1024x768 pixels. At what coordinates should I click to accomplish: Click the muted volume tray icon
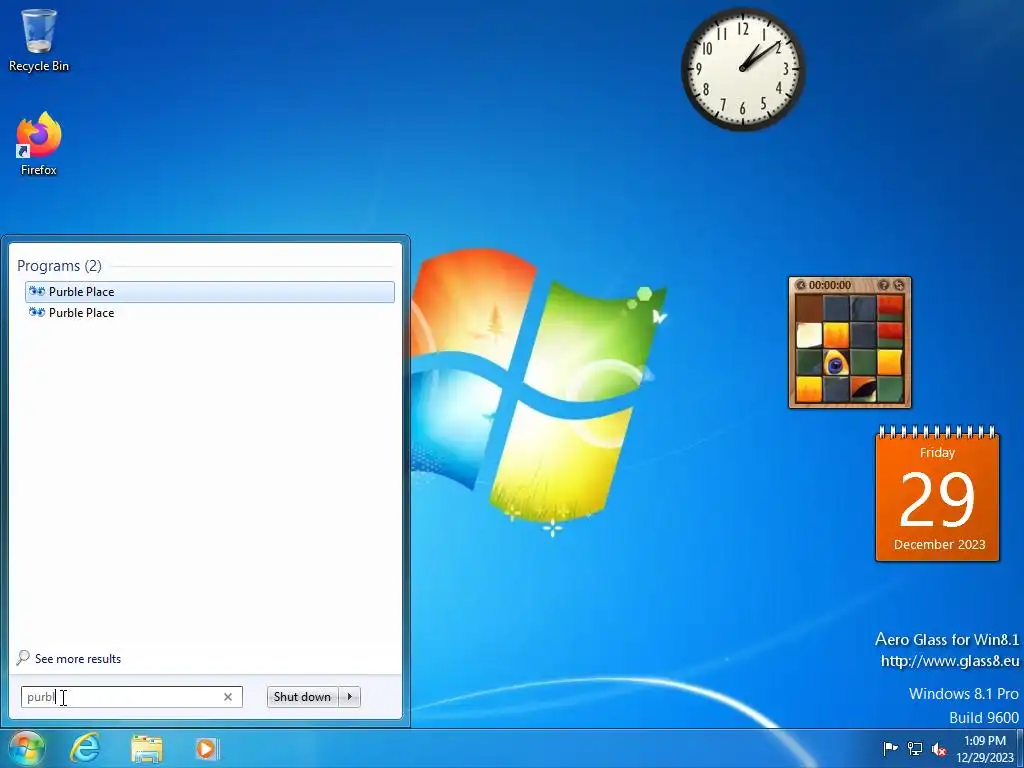[939, 749]
